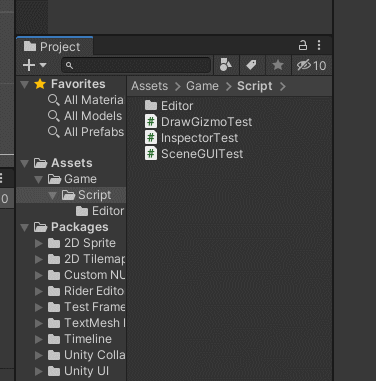Open Search by Type filter icon
Image resolution: width=376 pixels, height=381 pixels.
[226, 65]
